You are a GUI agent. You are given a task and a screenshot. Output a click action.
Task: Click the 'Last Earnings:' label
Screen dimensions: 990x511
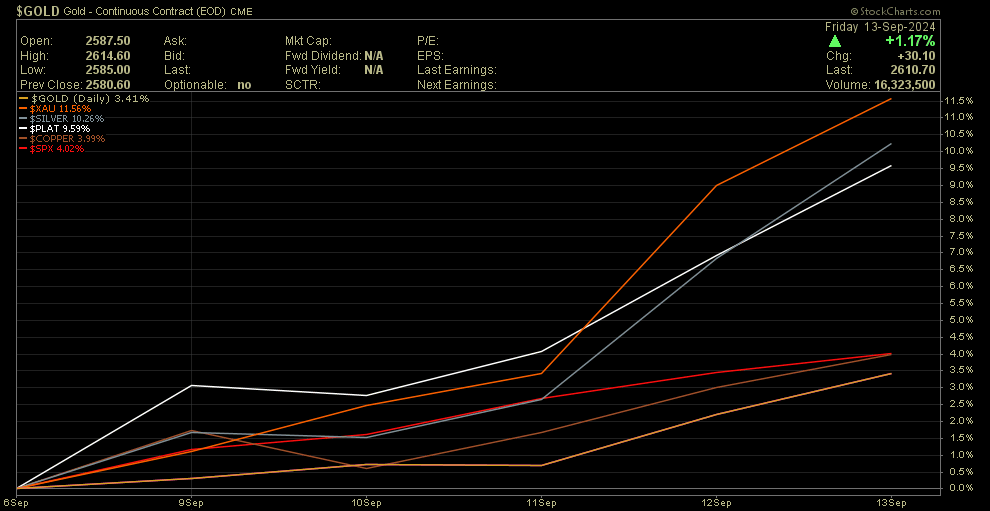(456, 69)
